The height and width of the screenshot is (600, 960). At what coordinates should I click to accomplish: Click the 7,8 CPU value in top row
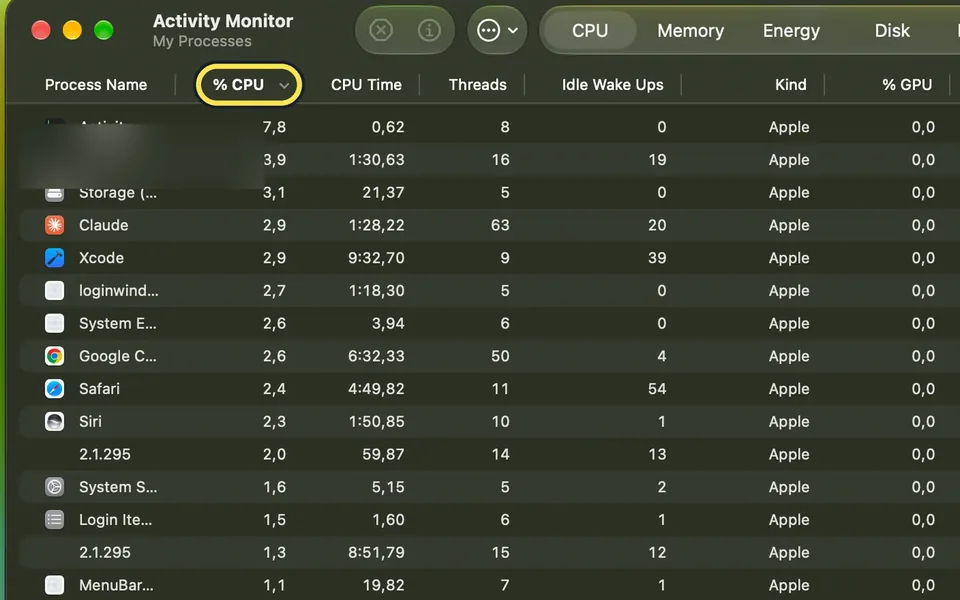pyautogui.click(x=274, y=127)
